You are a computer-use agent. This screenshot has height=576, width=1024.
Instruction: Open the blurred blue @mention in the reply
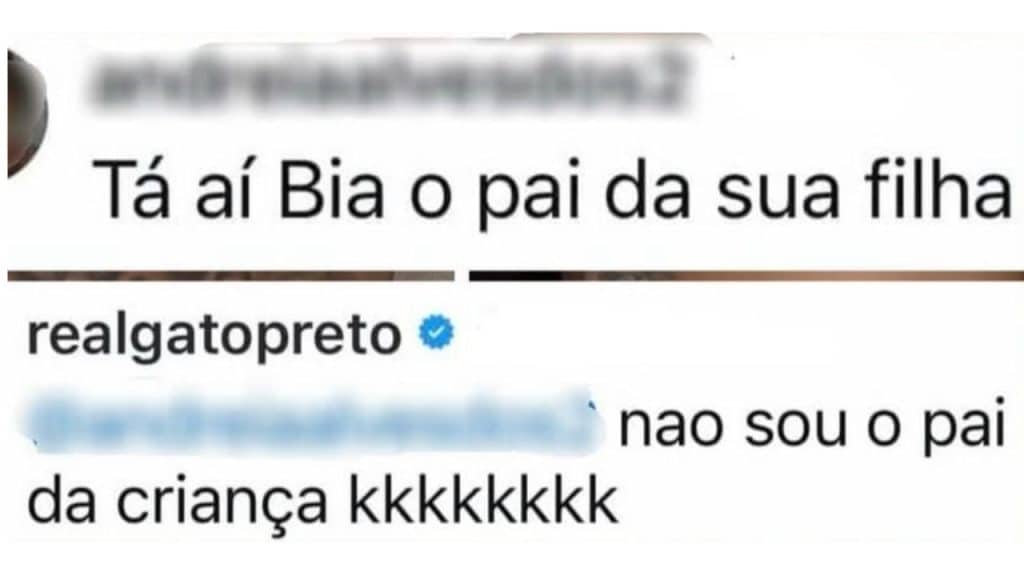point(312,421)
